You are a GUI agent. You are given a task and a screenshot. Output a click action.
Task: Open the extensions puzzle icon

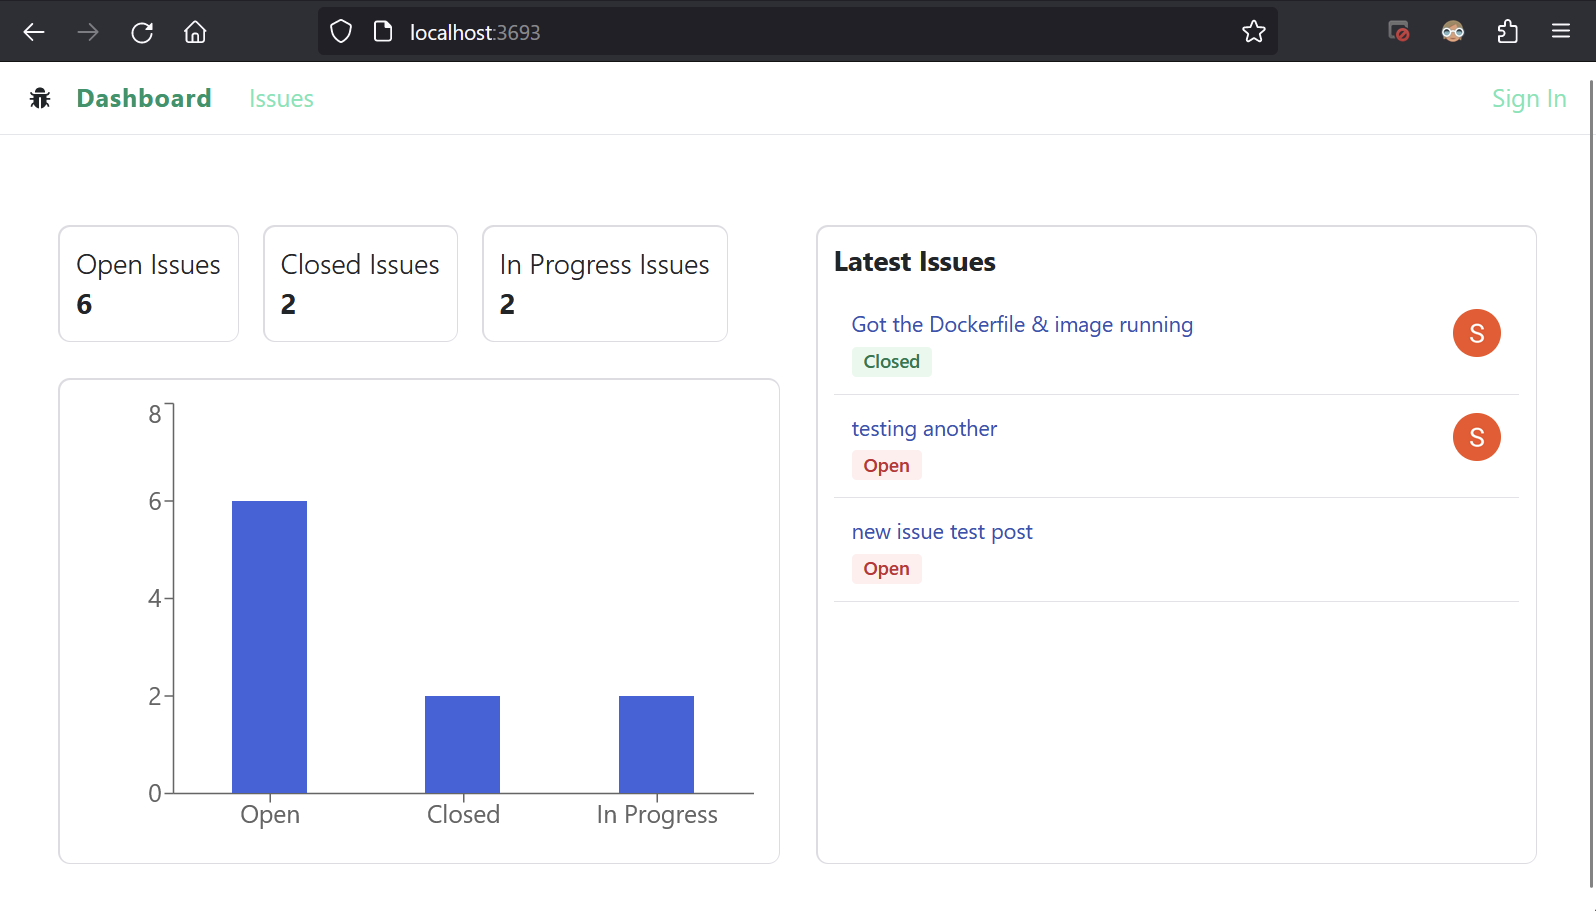point(1507,32)
